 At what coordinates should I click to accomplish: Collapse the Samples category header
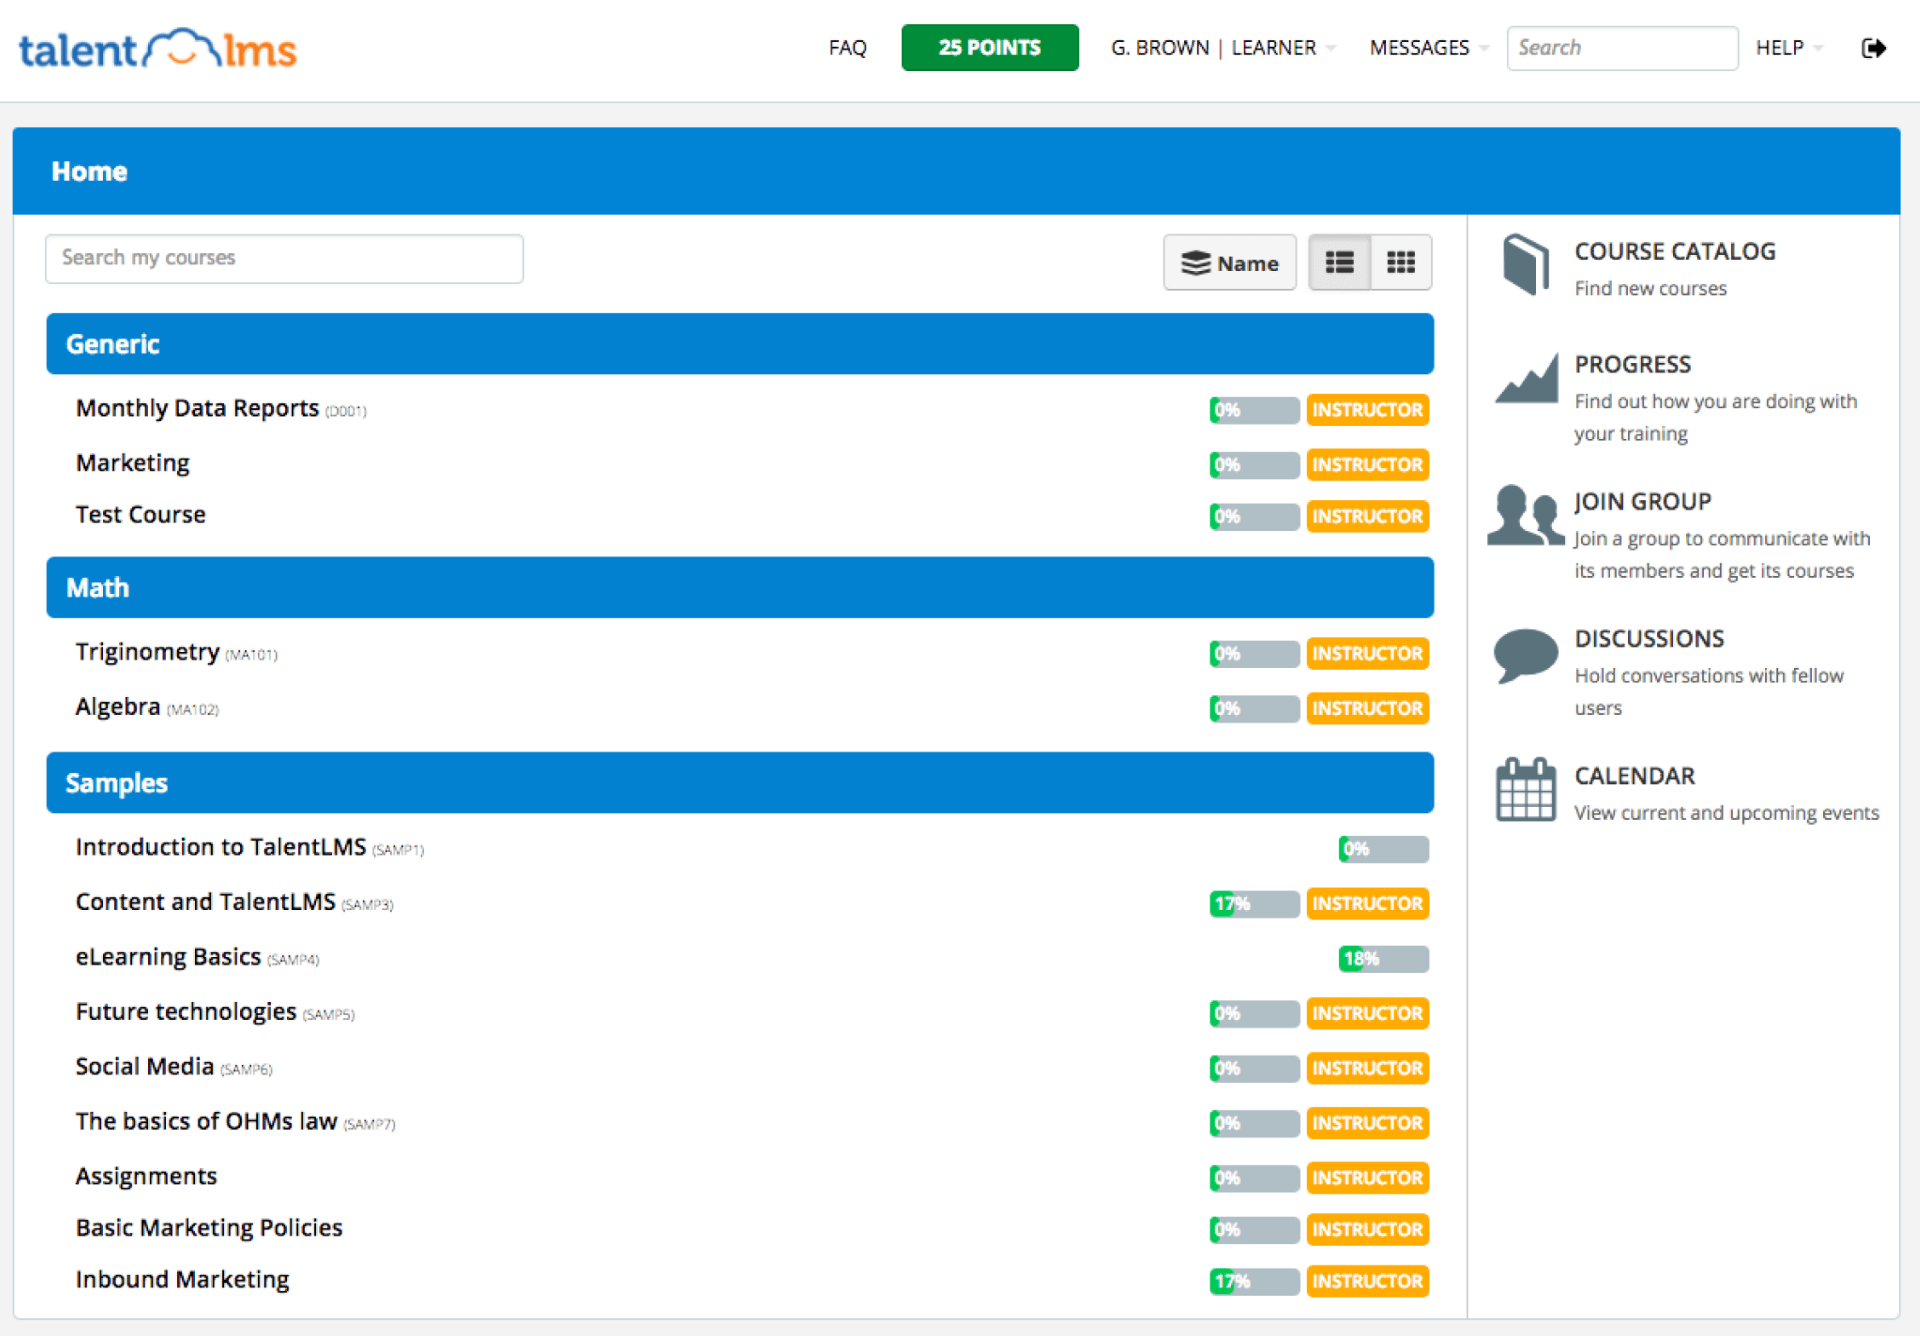click(740, 782)
